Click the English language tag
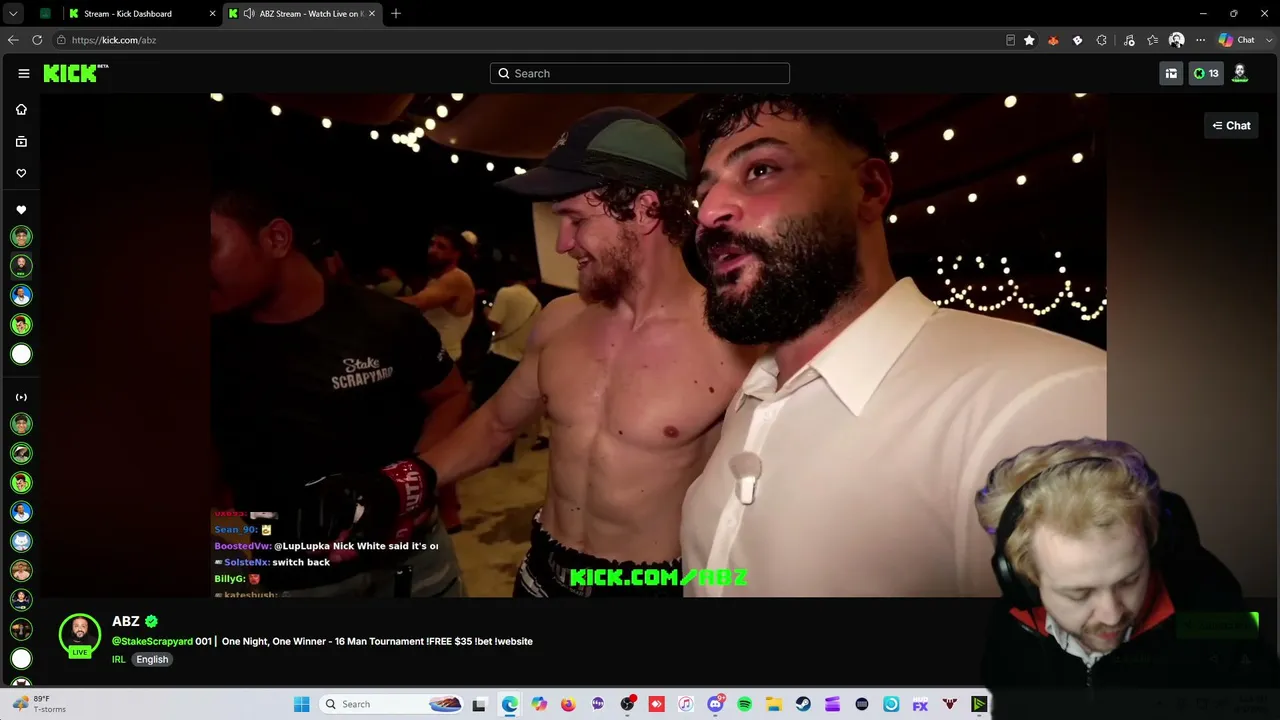 click(152, 659)
